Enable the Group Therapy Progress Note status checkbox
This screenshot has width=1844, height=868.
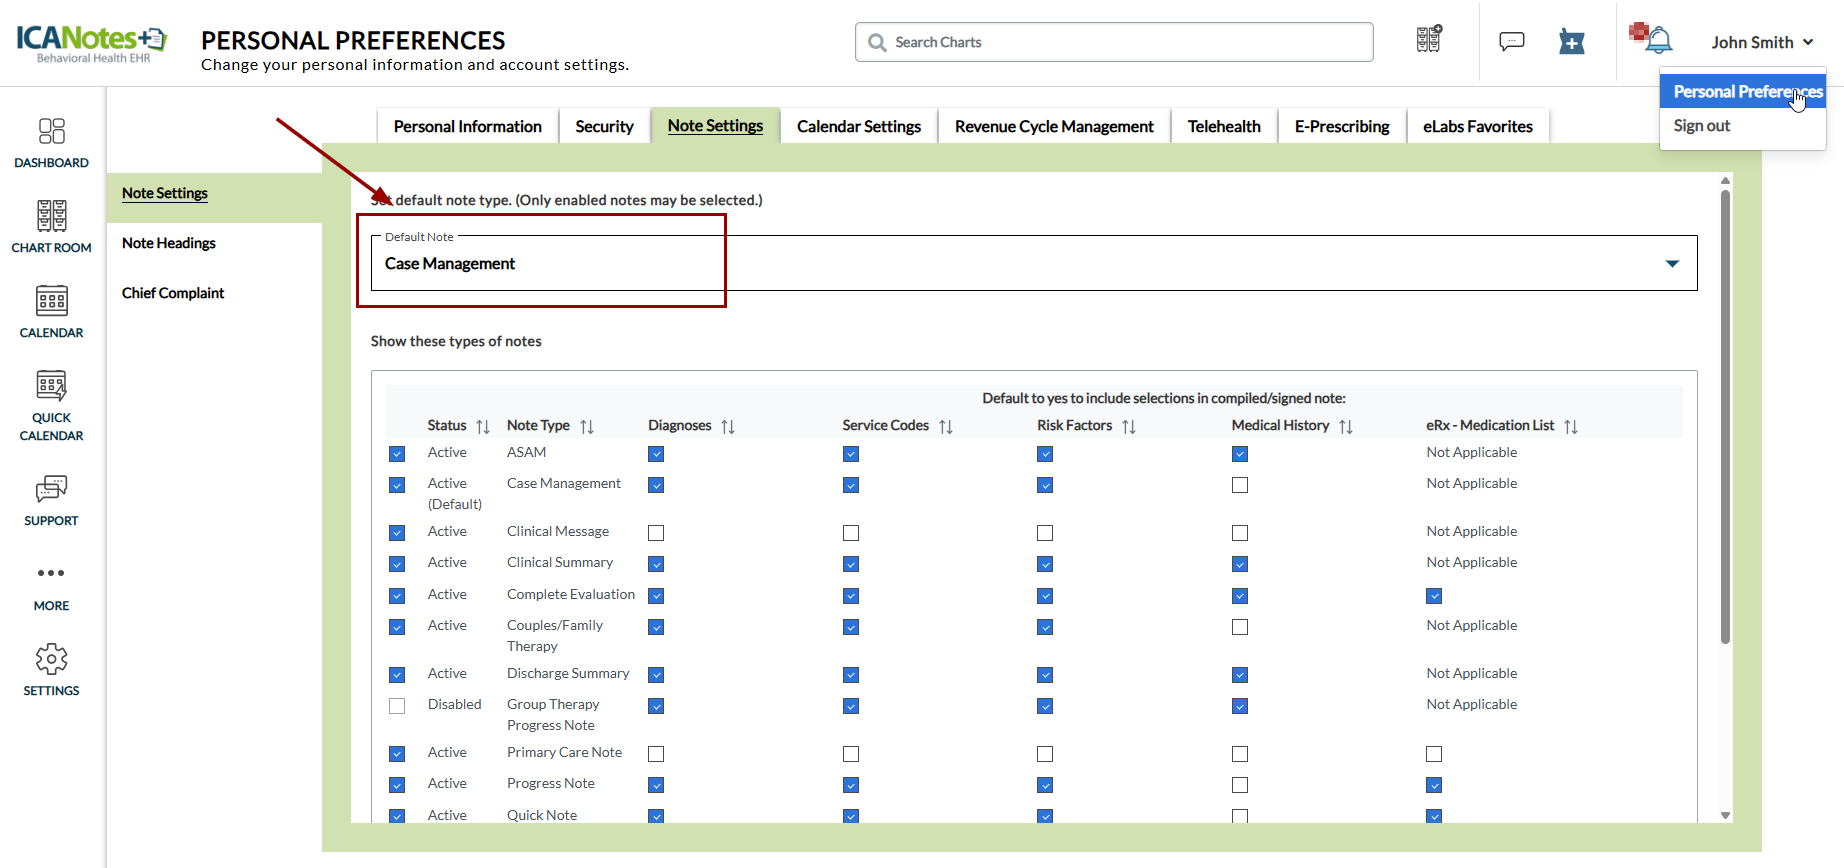[397, 706]
